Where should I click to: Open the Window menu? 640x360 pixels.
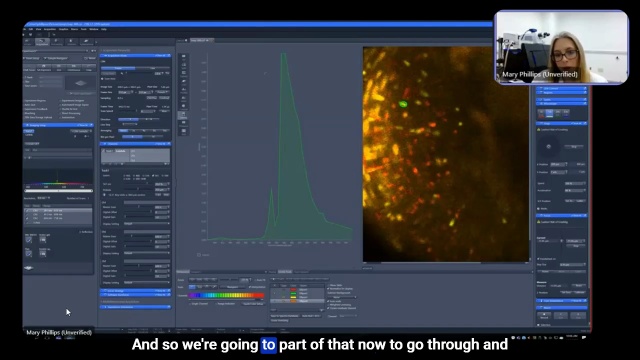point(93,29)
